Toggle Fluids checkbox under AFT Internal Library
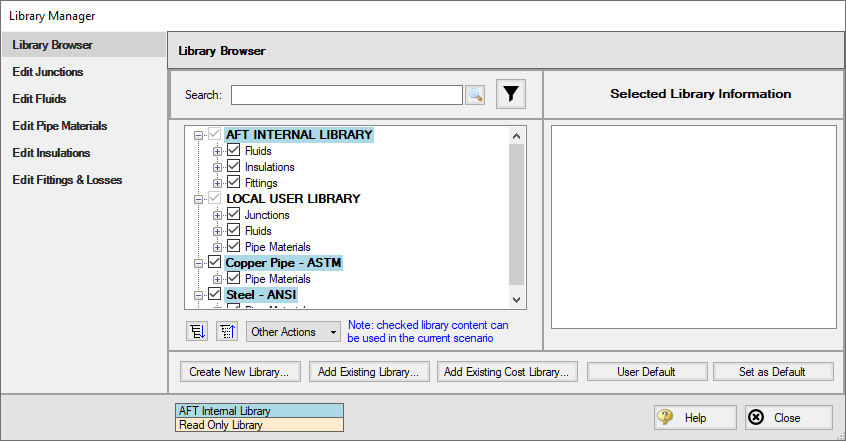The height and width of the screenshot is (441, 846). click(234, 150)
